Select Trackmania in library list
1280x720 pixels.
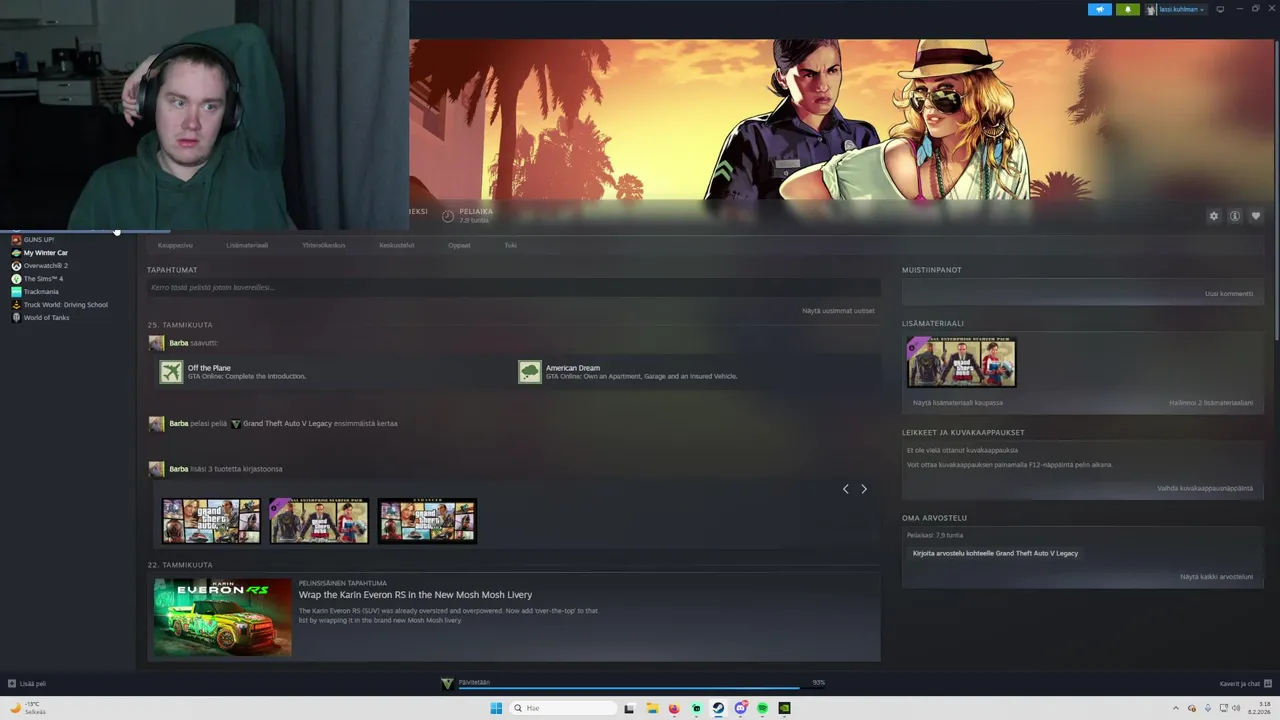[x=41, y=292]
